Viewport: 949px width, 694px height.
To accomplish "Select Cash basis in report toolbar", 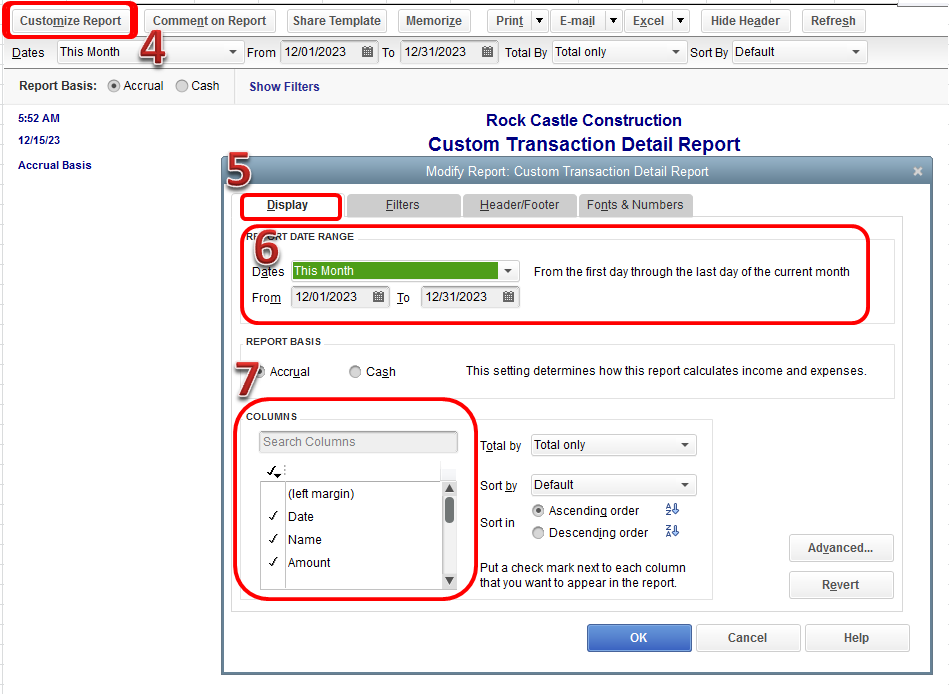I will [x=182, y=86].
